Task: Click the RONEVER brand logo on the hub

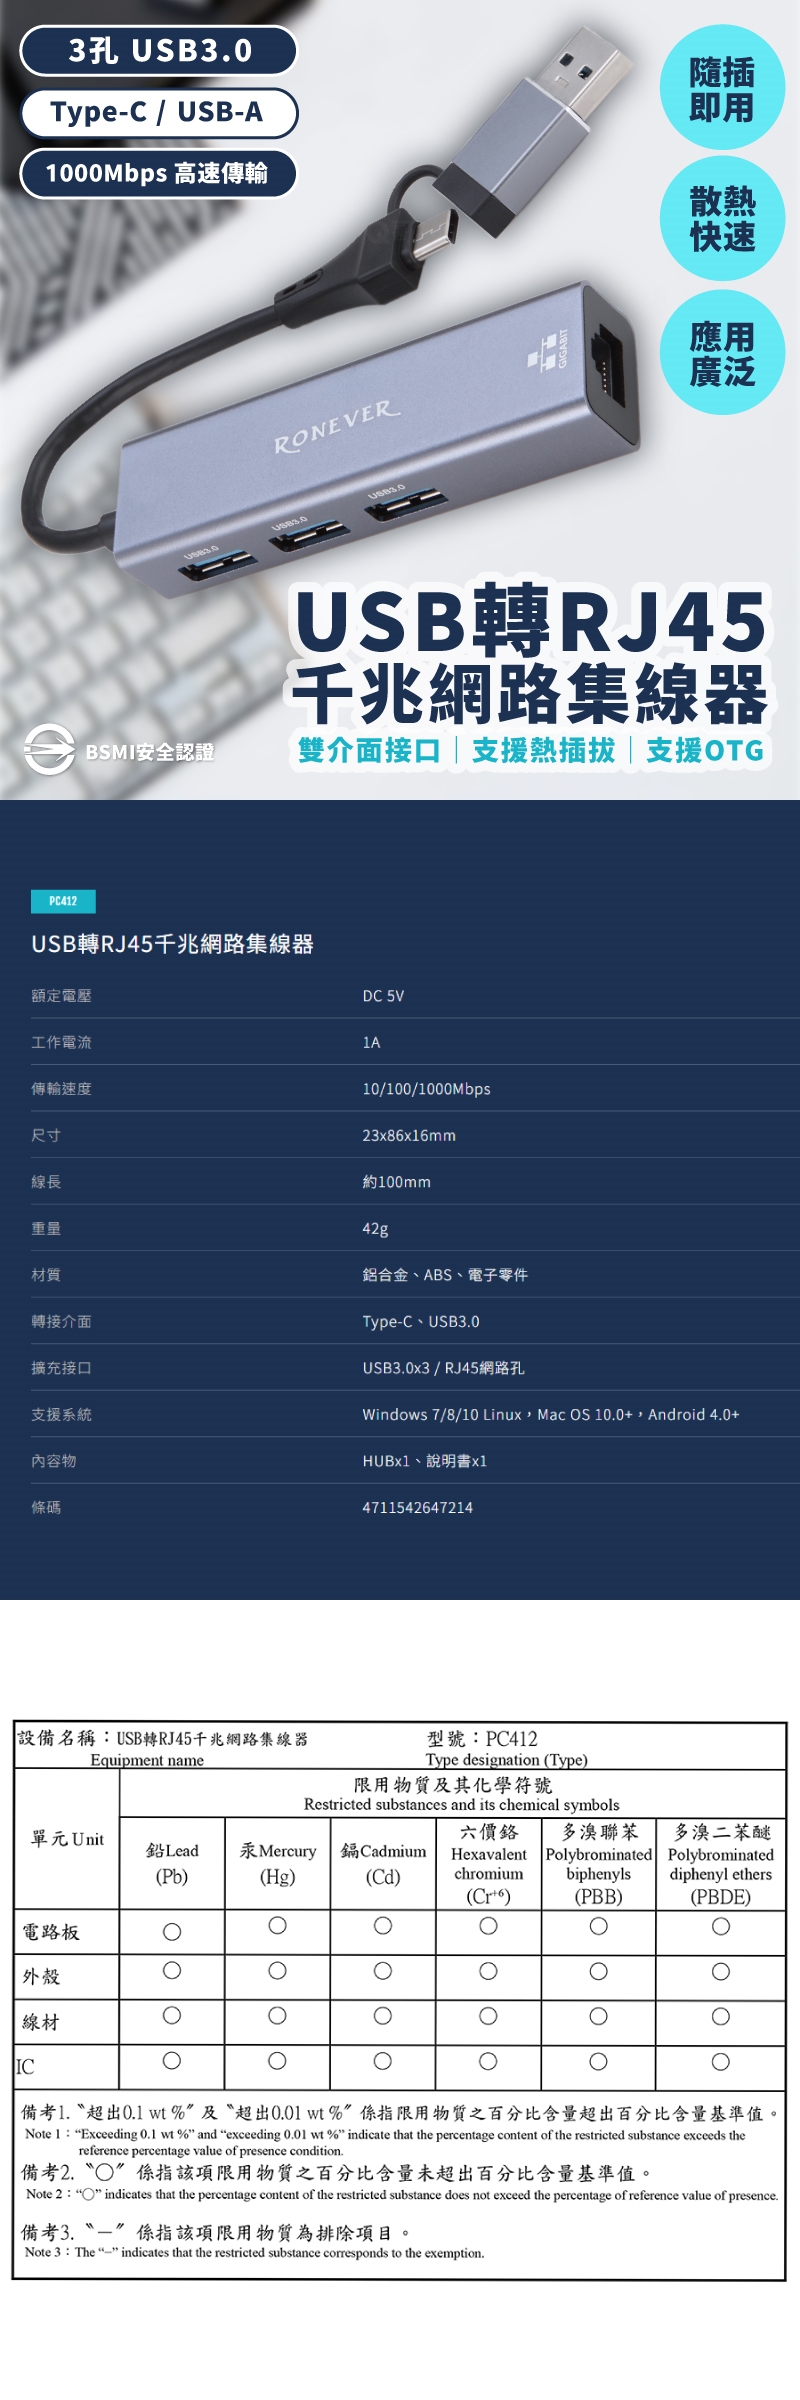Action: coord(337,427)
